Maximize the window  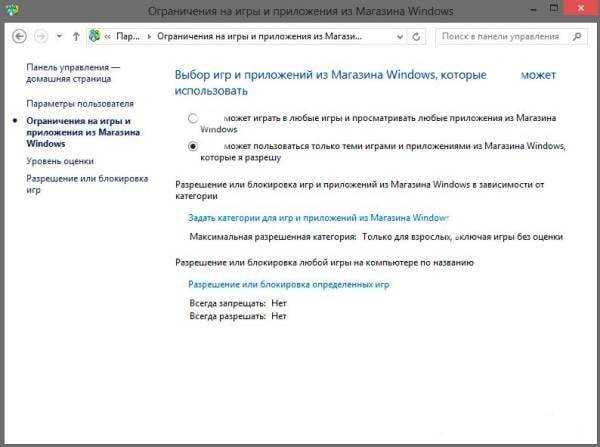[x=554, y=8]
